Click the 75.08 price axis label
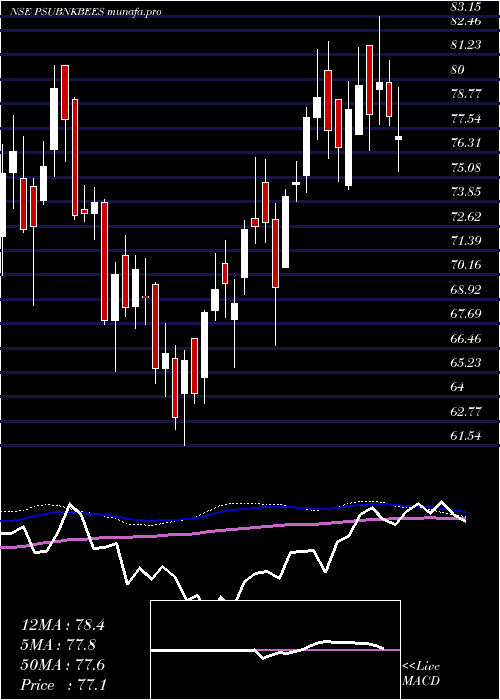The image size is (500, 700). (x=467, y=167)
